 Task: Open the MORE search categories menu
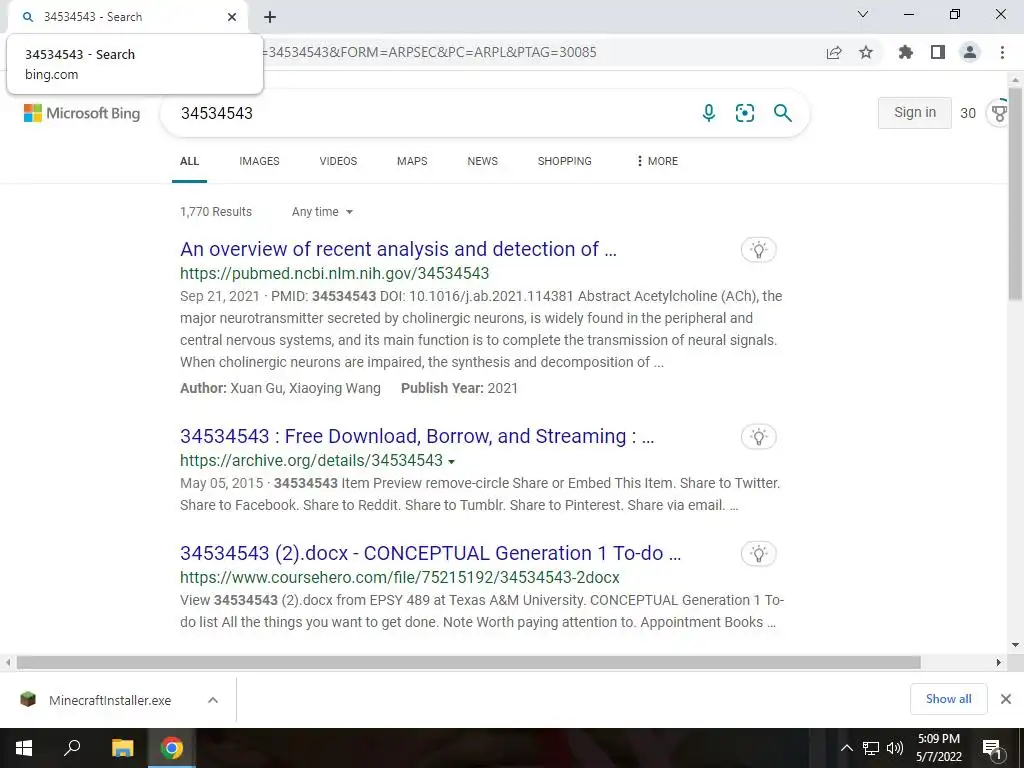point(657,161)
